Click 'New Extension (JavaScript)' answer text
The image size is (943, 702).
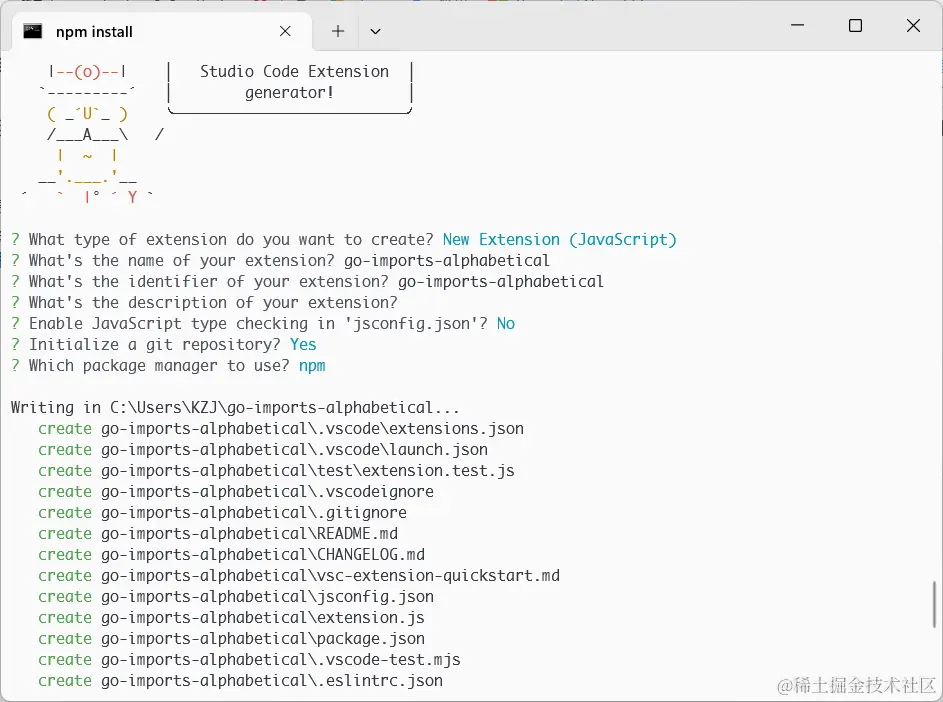[x=560, y=239]
